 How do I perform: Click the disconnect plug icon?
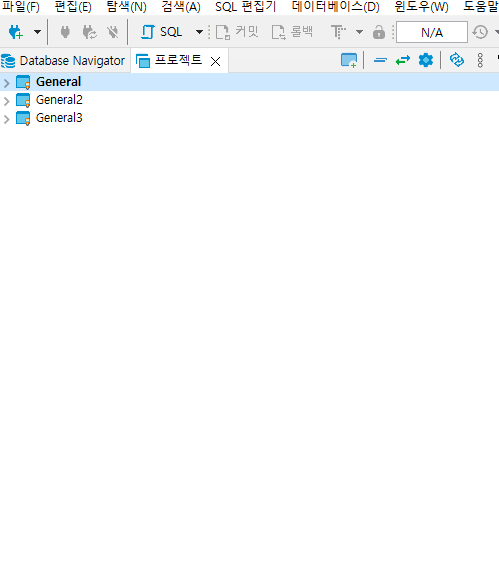point(113,32)
